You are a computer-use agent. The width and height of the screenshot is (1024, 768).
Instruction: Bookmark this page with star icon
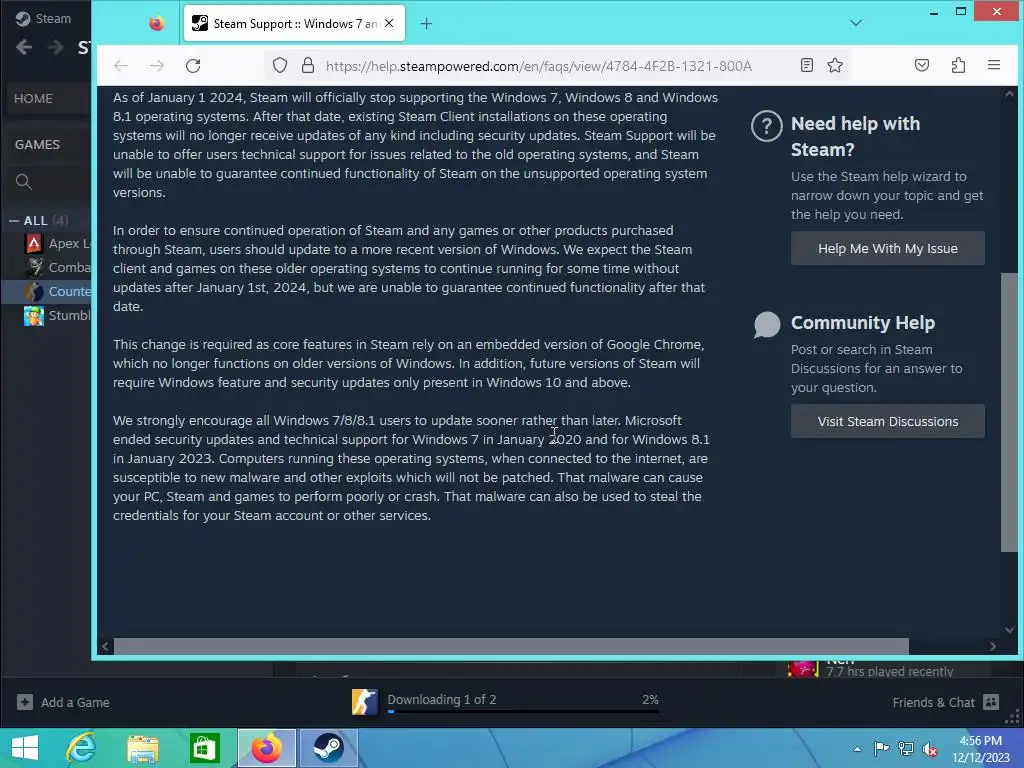pyautogui.click(x=835, y=65)
